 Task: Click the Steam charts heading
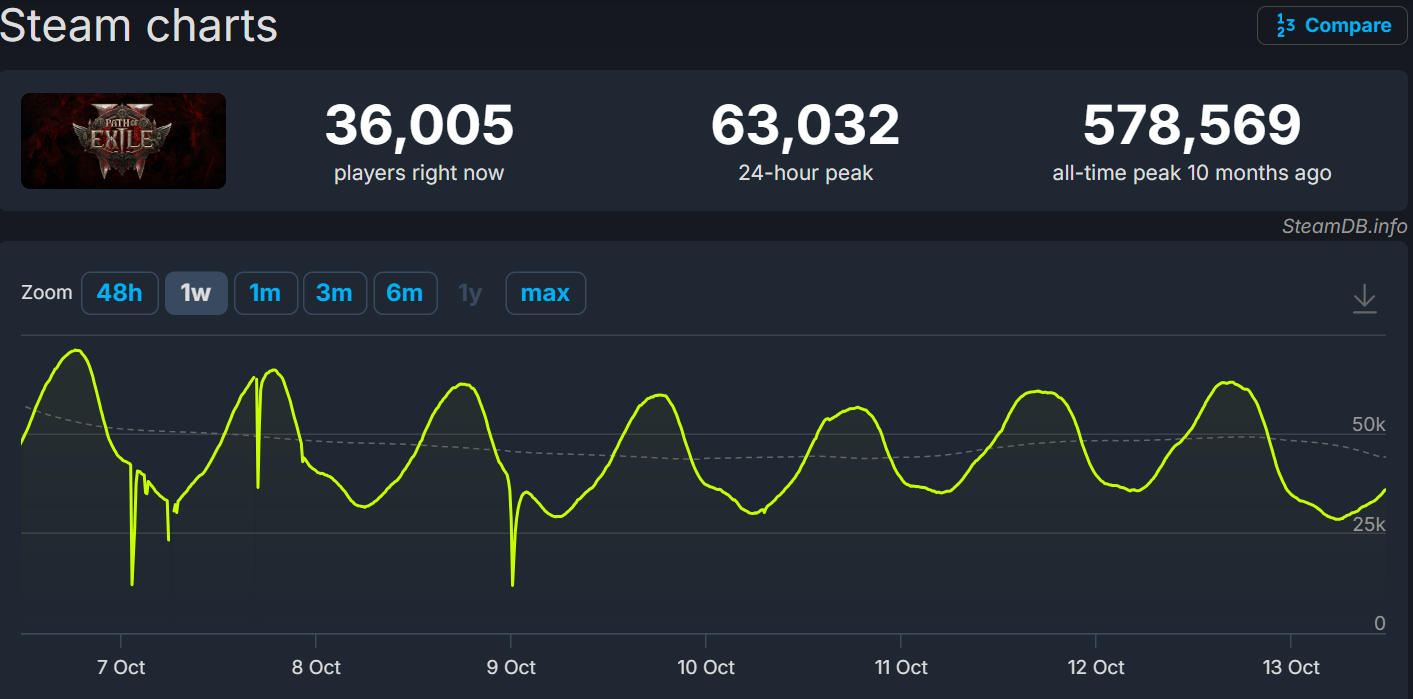[x=139, y=25]
